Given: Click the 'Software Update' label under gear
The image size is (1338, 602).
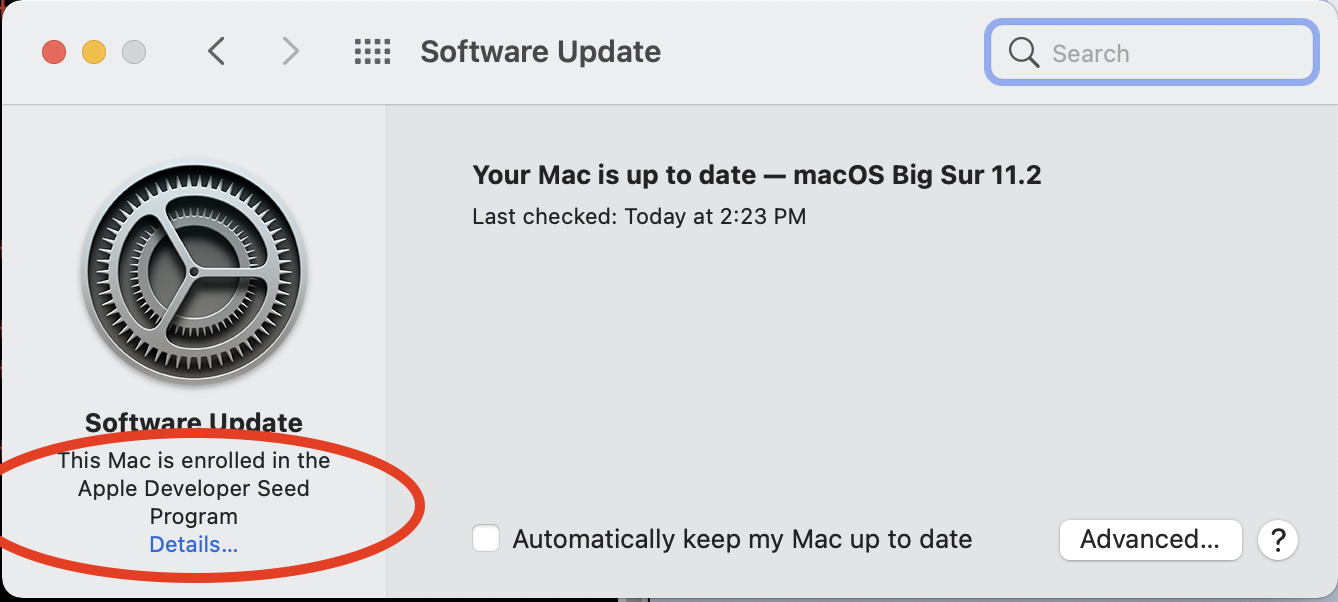Looking at the screenshot, I should click(x=193, y=422).
